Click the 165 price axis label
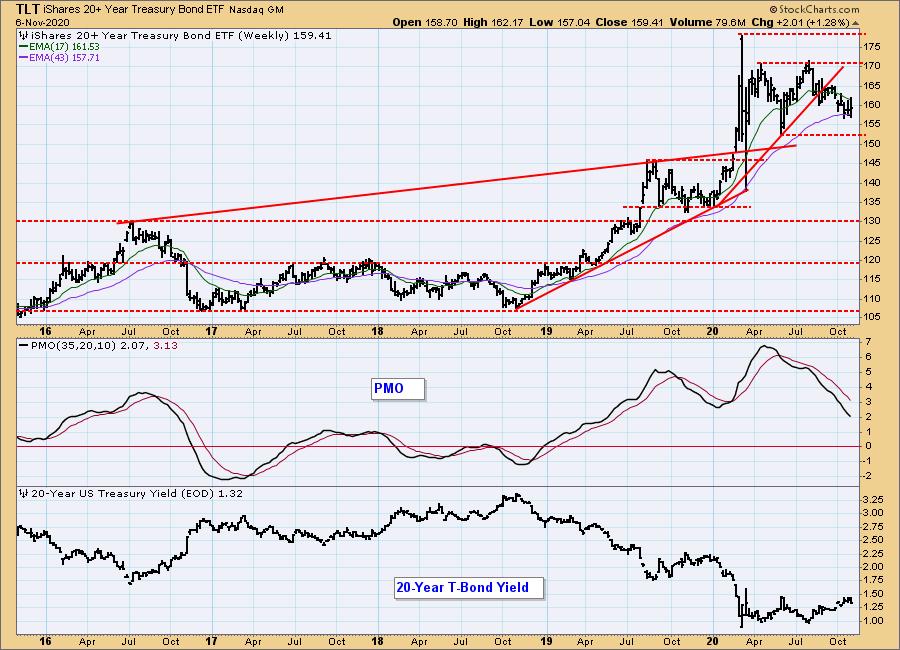Screen dimensions: 900x650 tap(872, 86)
